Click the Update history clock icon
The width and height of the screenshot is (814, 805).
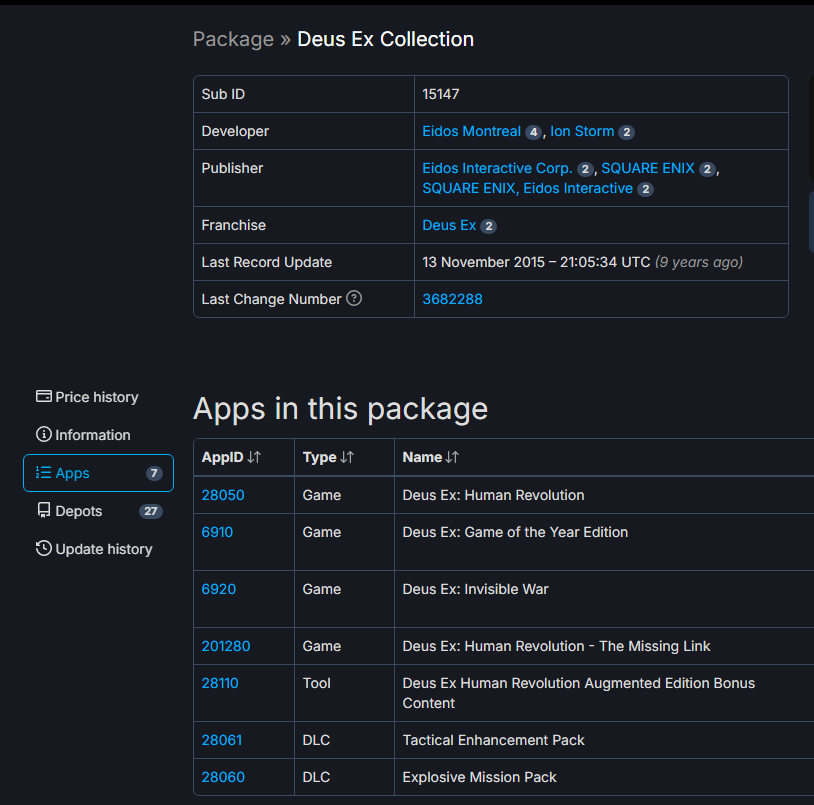(44, 549)
